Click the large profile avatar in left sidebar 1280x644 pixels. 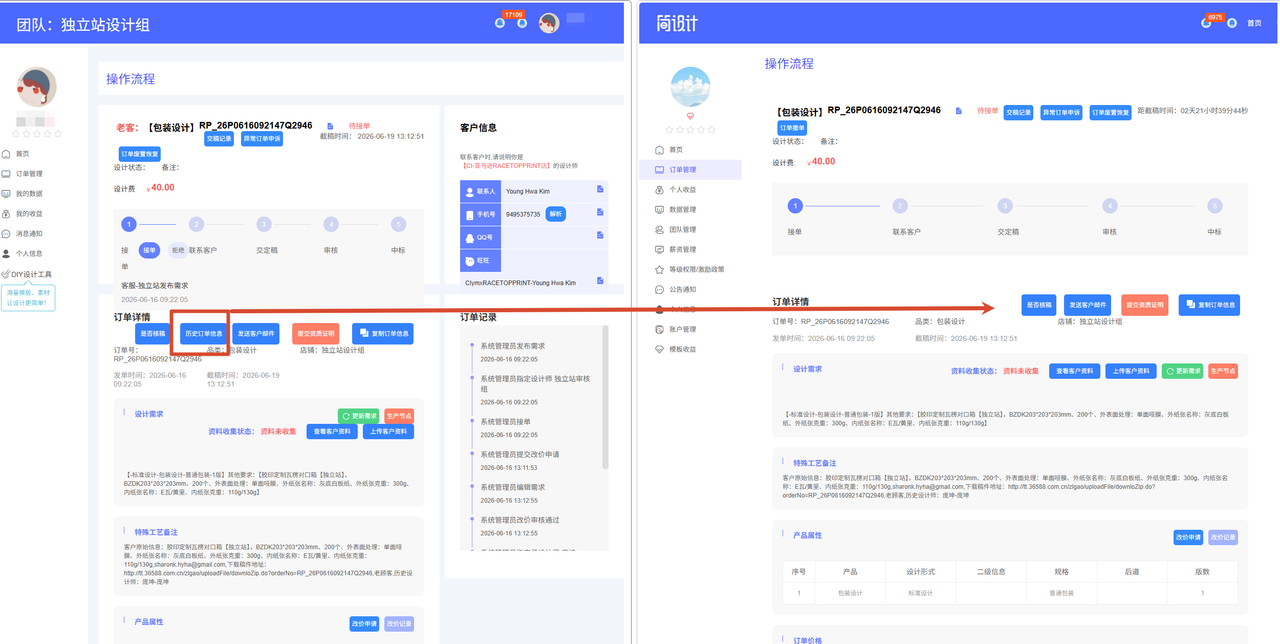click(x=37, y=87)
